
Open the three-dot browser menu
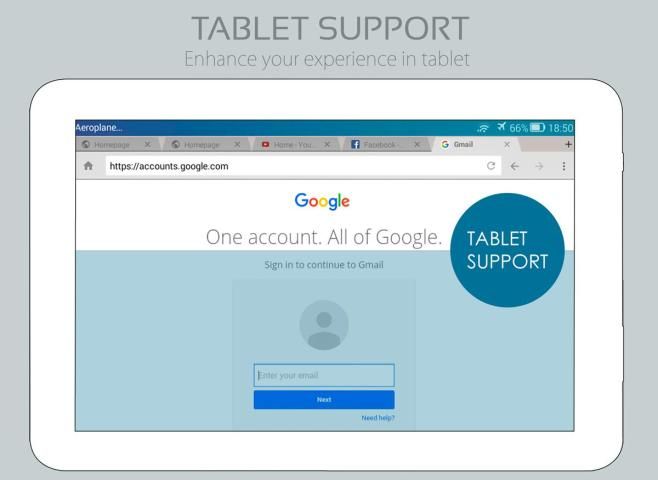click(564, 166)
